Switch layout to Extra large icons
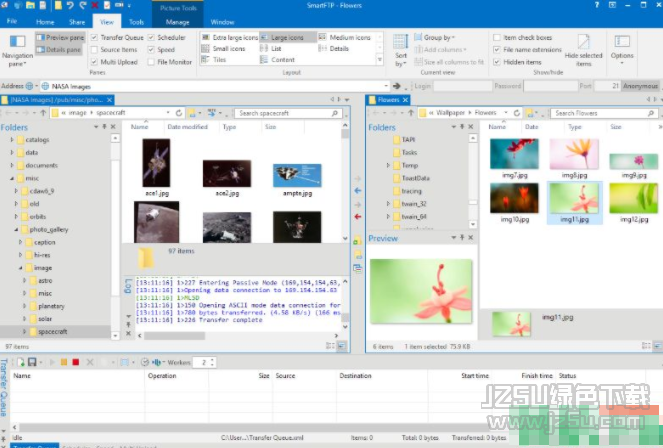663x448 pixels. 230,38
